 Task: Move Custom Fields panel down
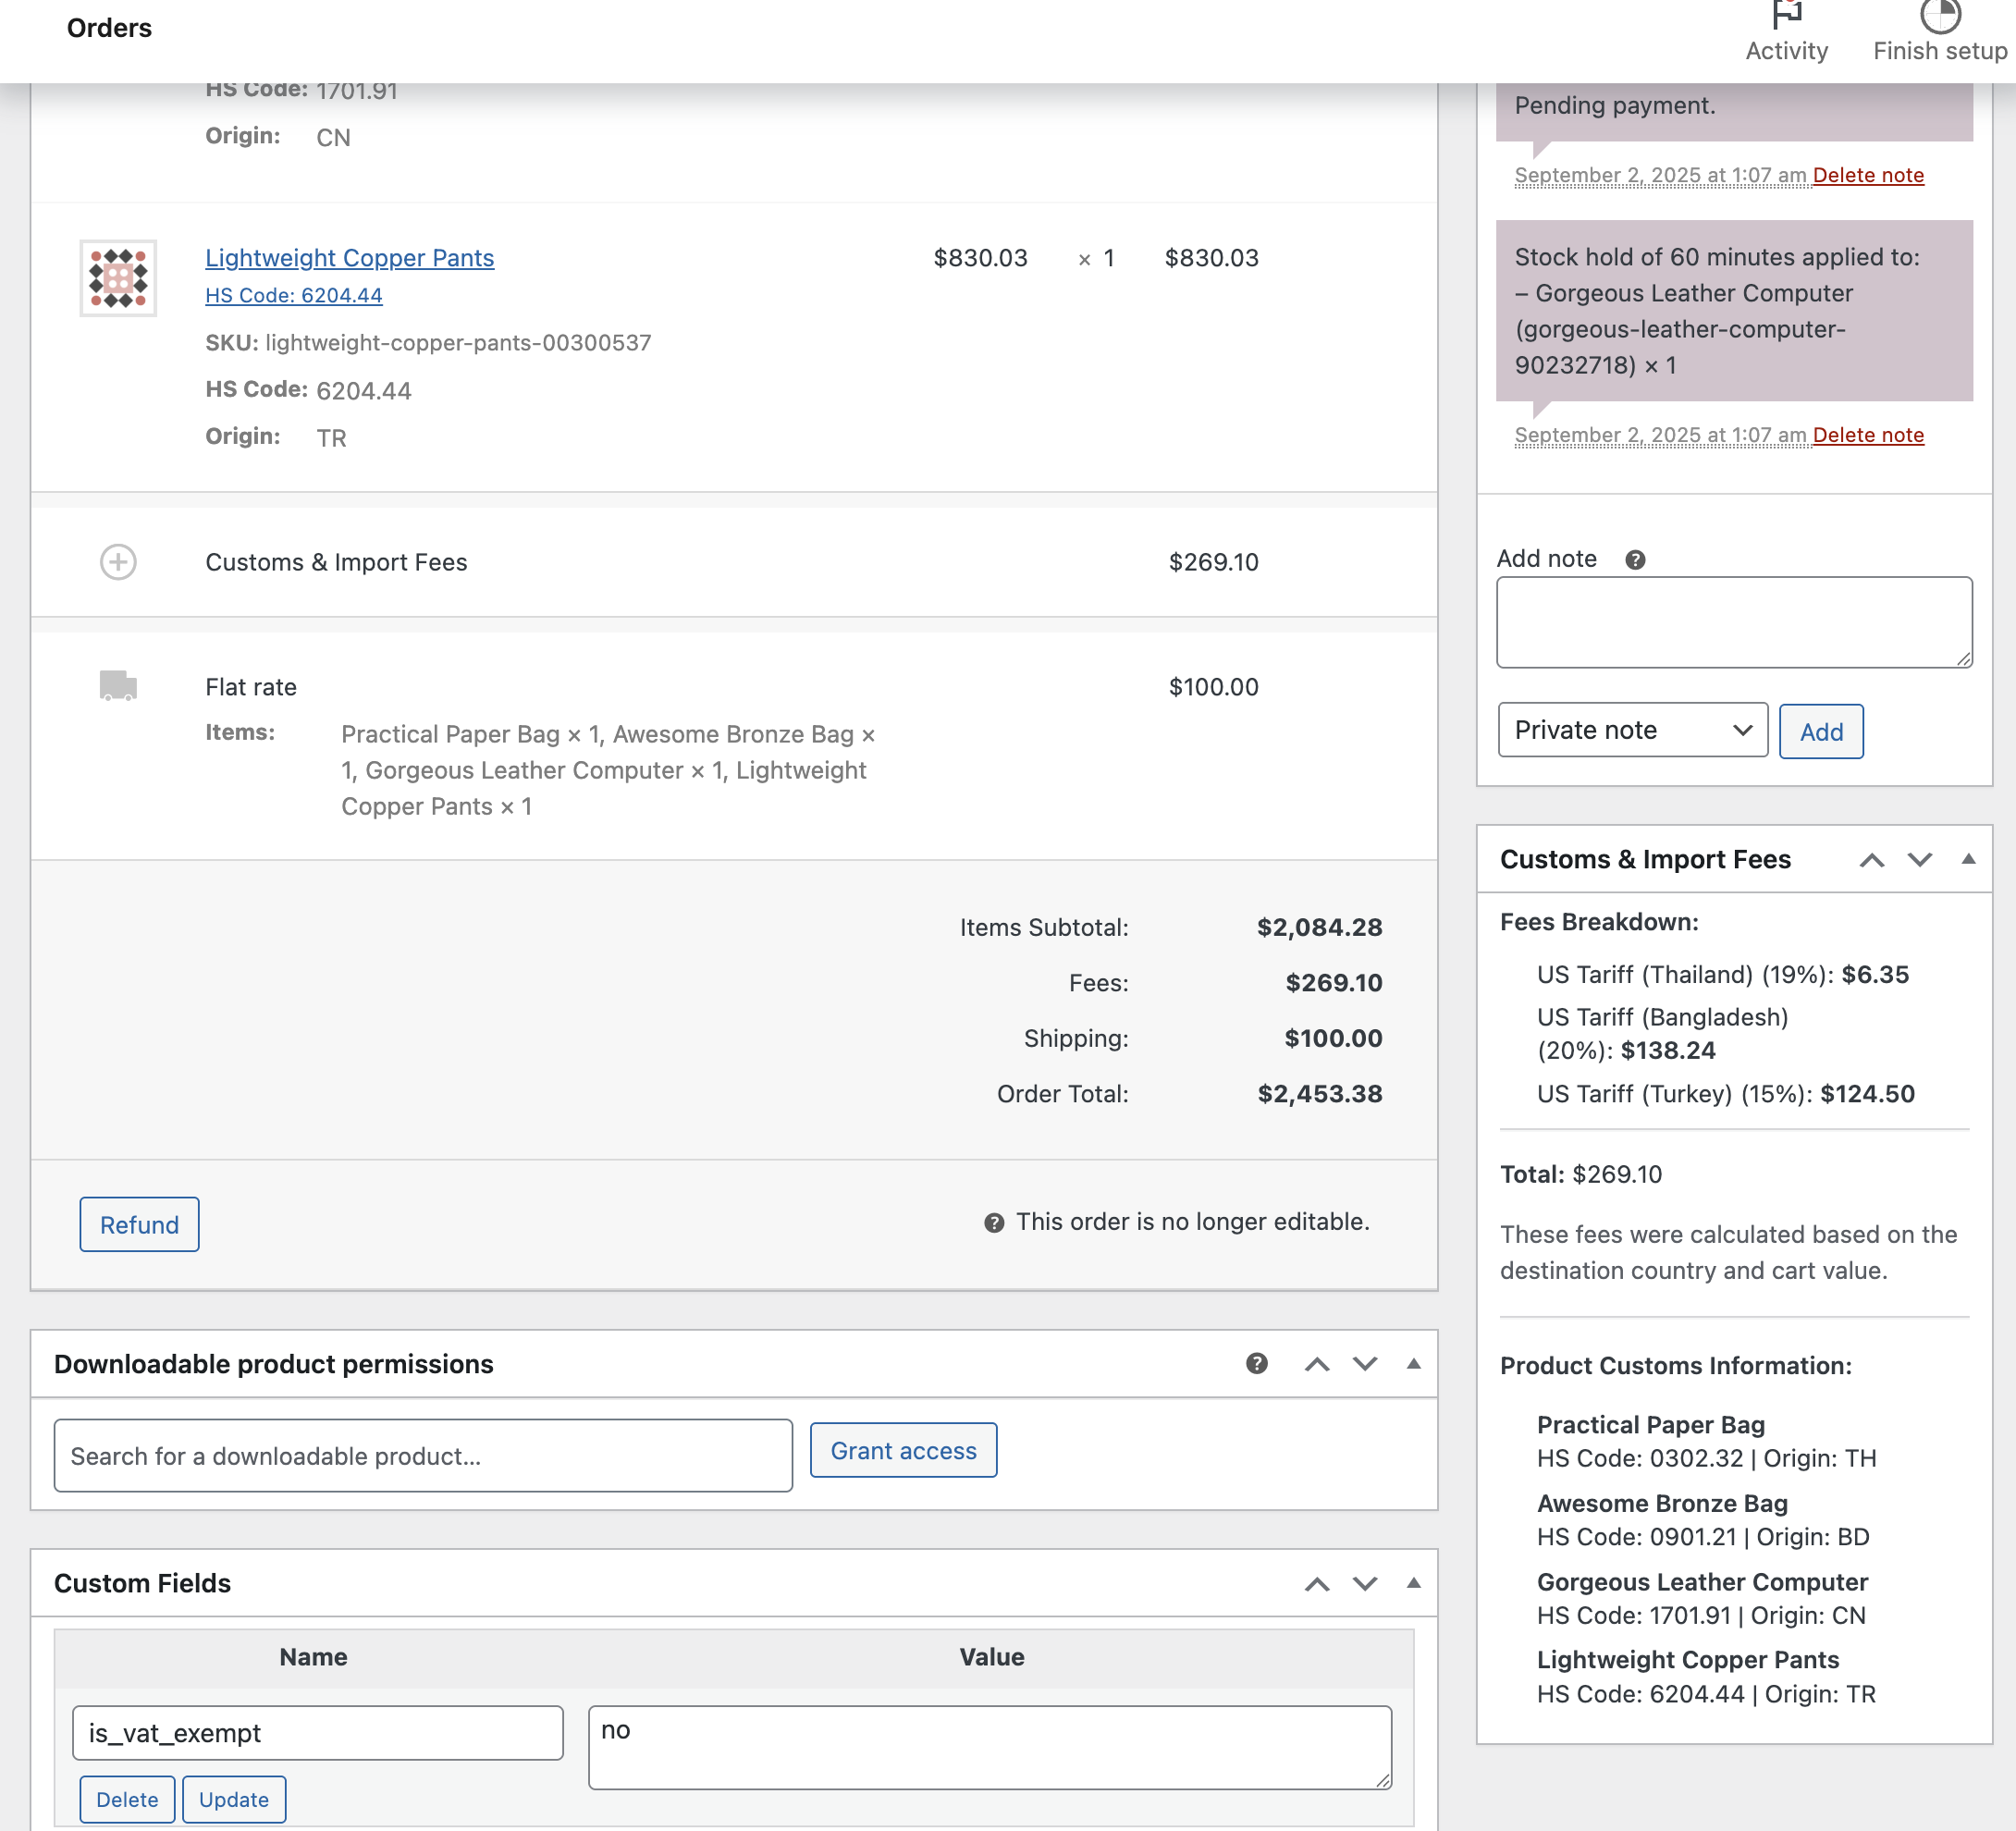click(x=1364, y=1584)
